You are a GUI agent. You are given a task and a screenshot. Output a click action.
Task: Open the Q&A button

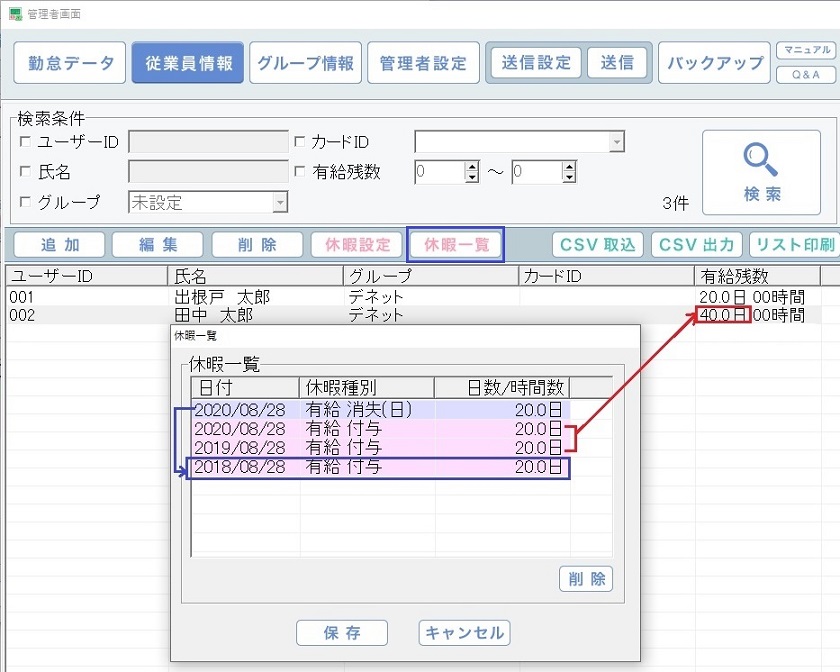click(806, 74)
